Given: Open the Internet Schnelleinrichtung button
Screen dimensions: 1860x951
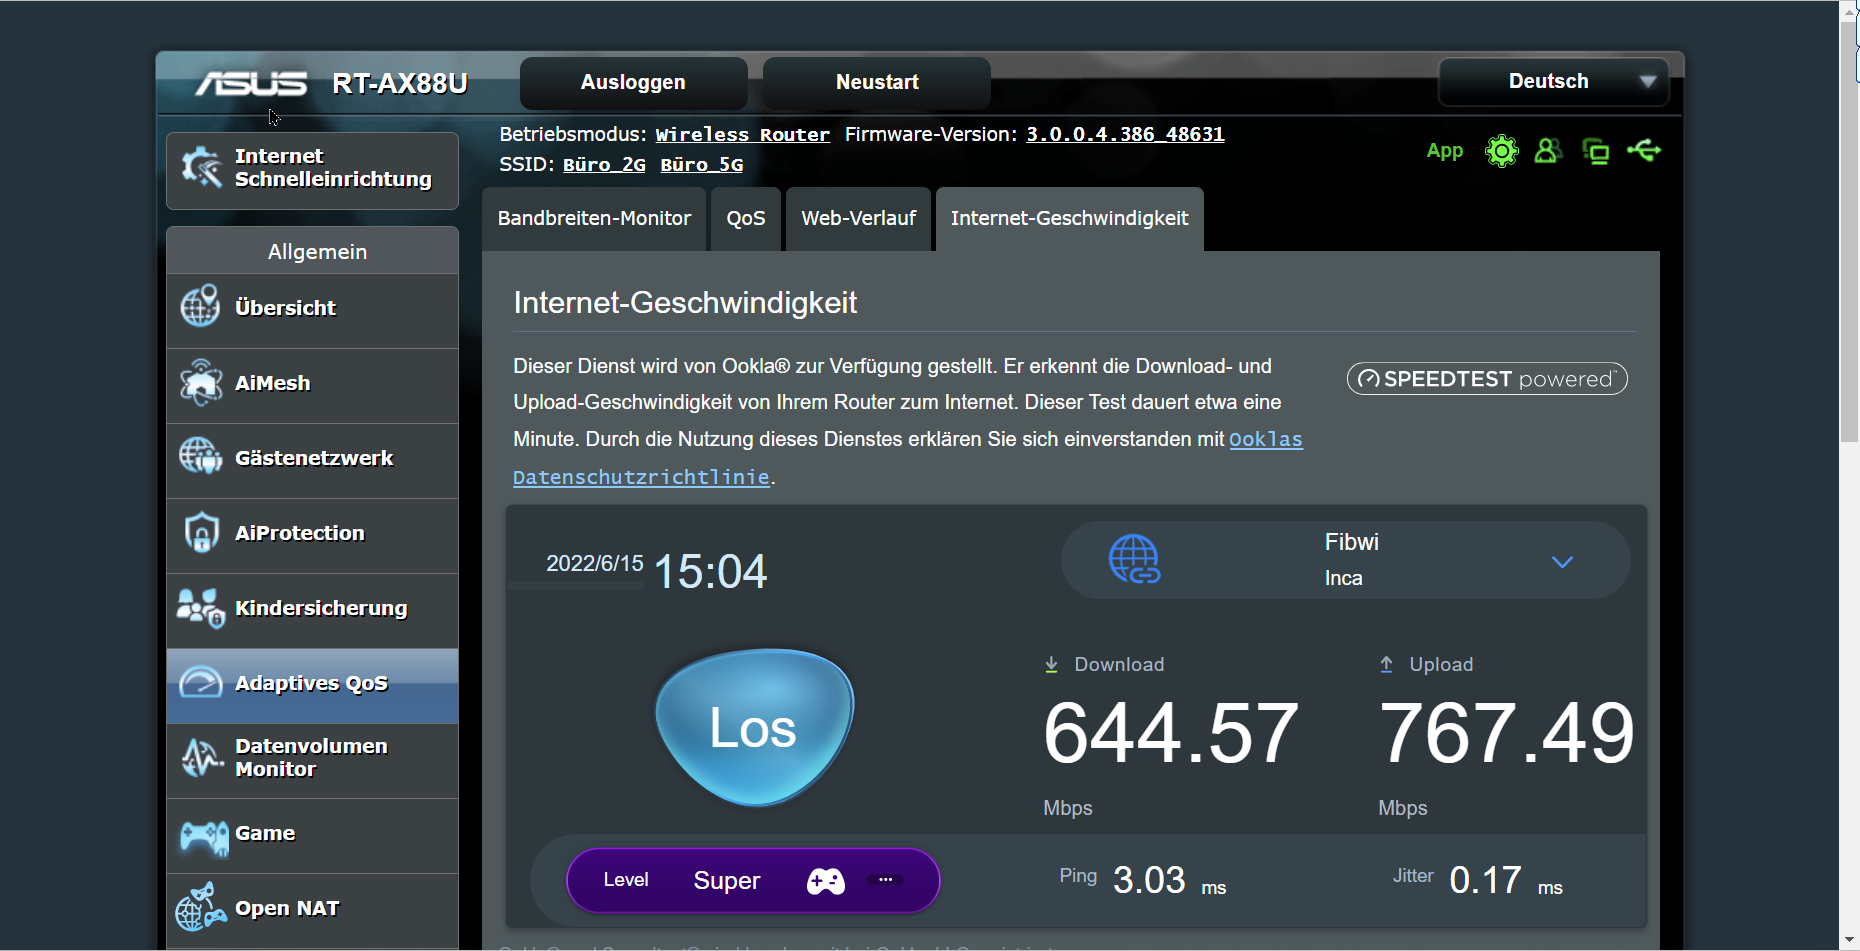Looking at the screenshot, I should click(312, 170).
